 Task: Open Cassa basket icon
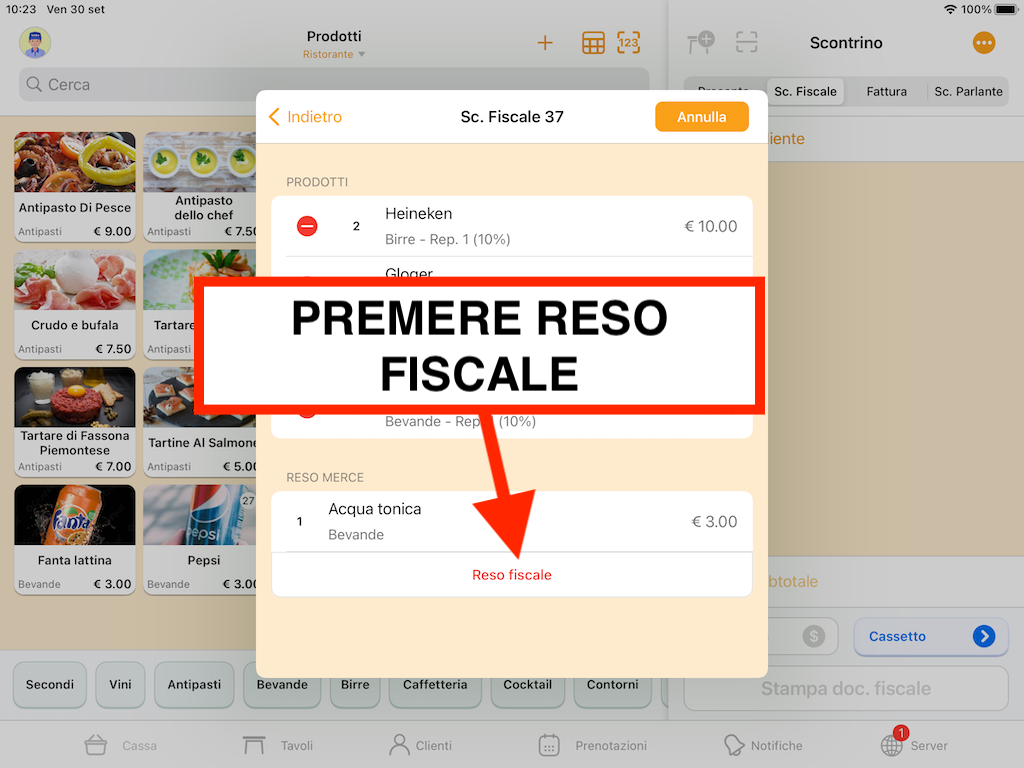tap(95, 745)
